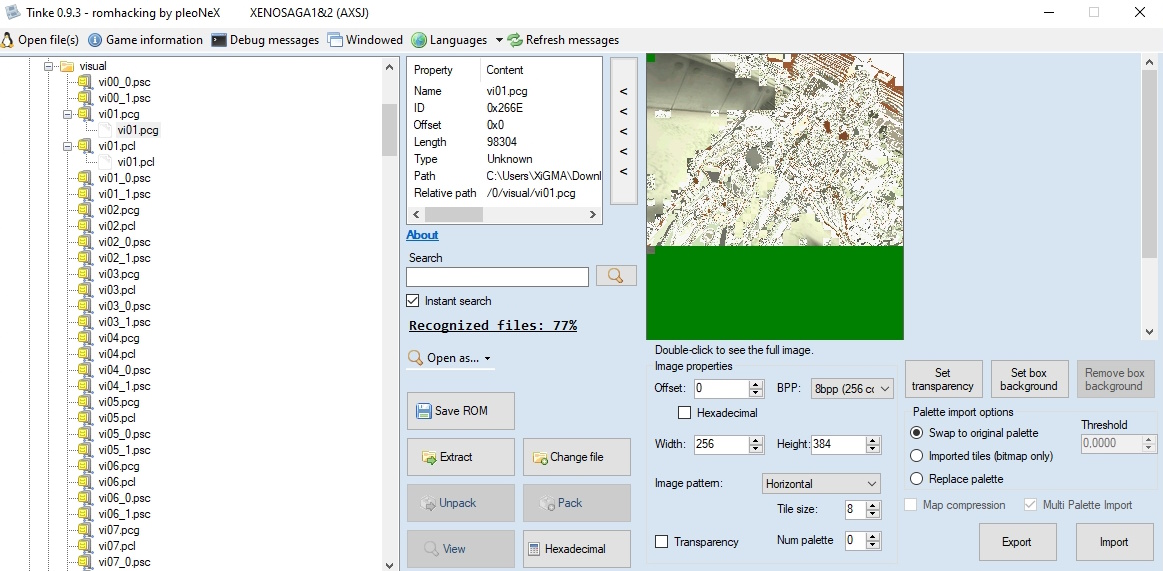Click the Tile size stepper
The image size is (1163, 571).
click(x=873, y=509)
